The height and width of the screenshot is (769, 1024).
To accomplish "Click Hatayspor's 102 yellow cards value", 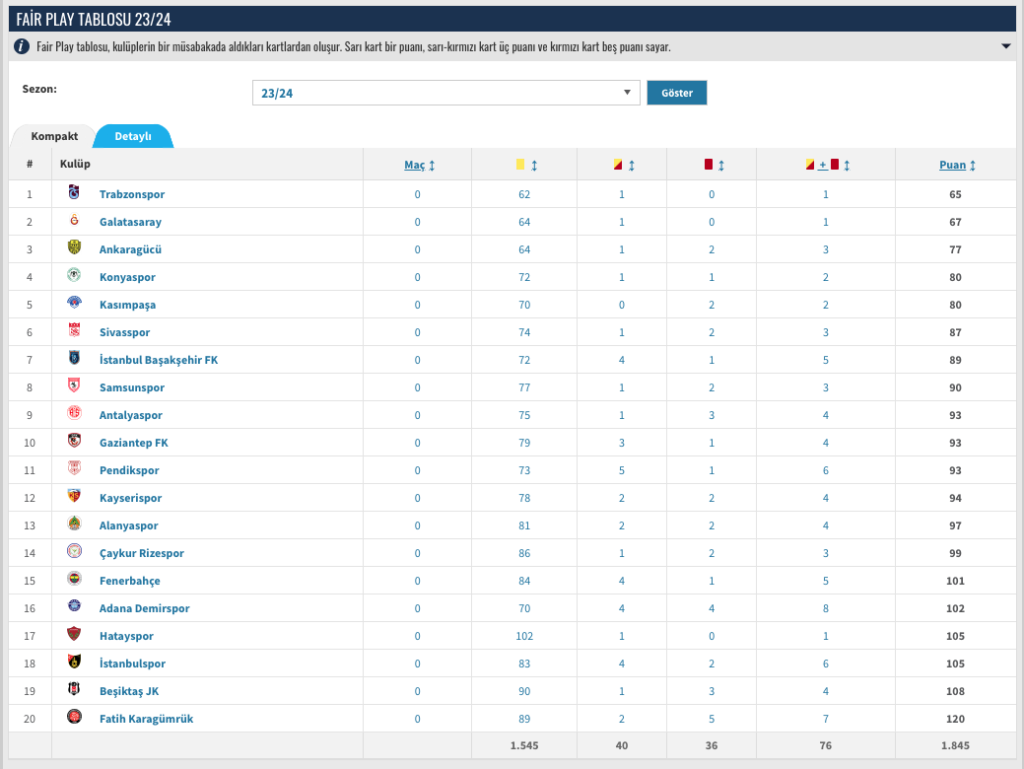I will click(x=524, y=636).
